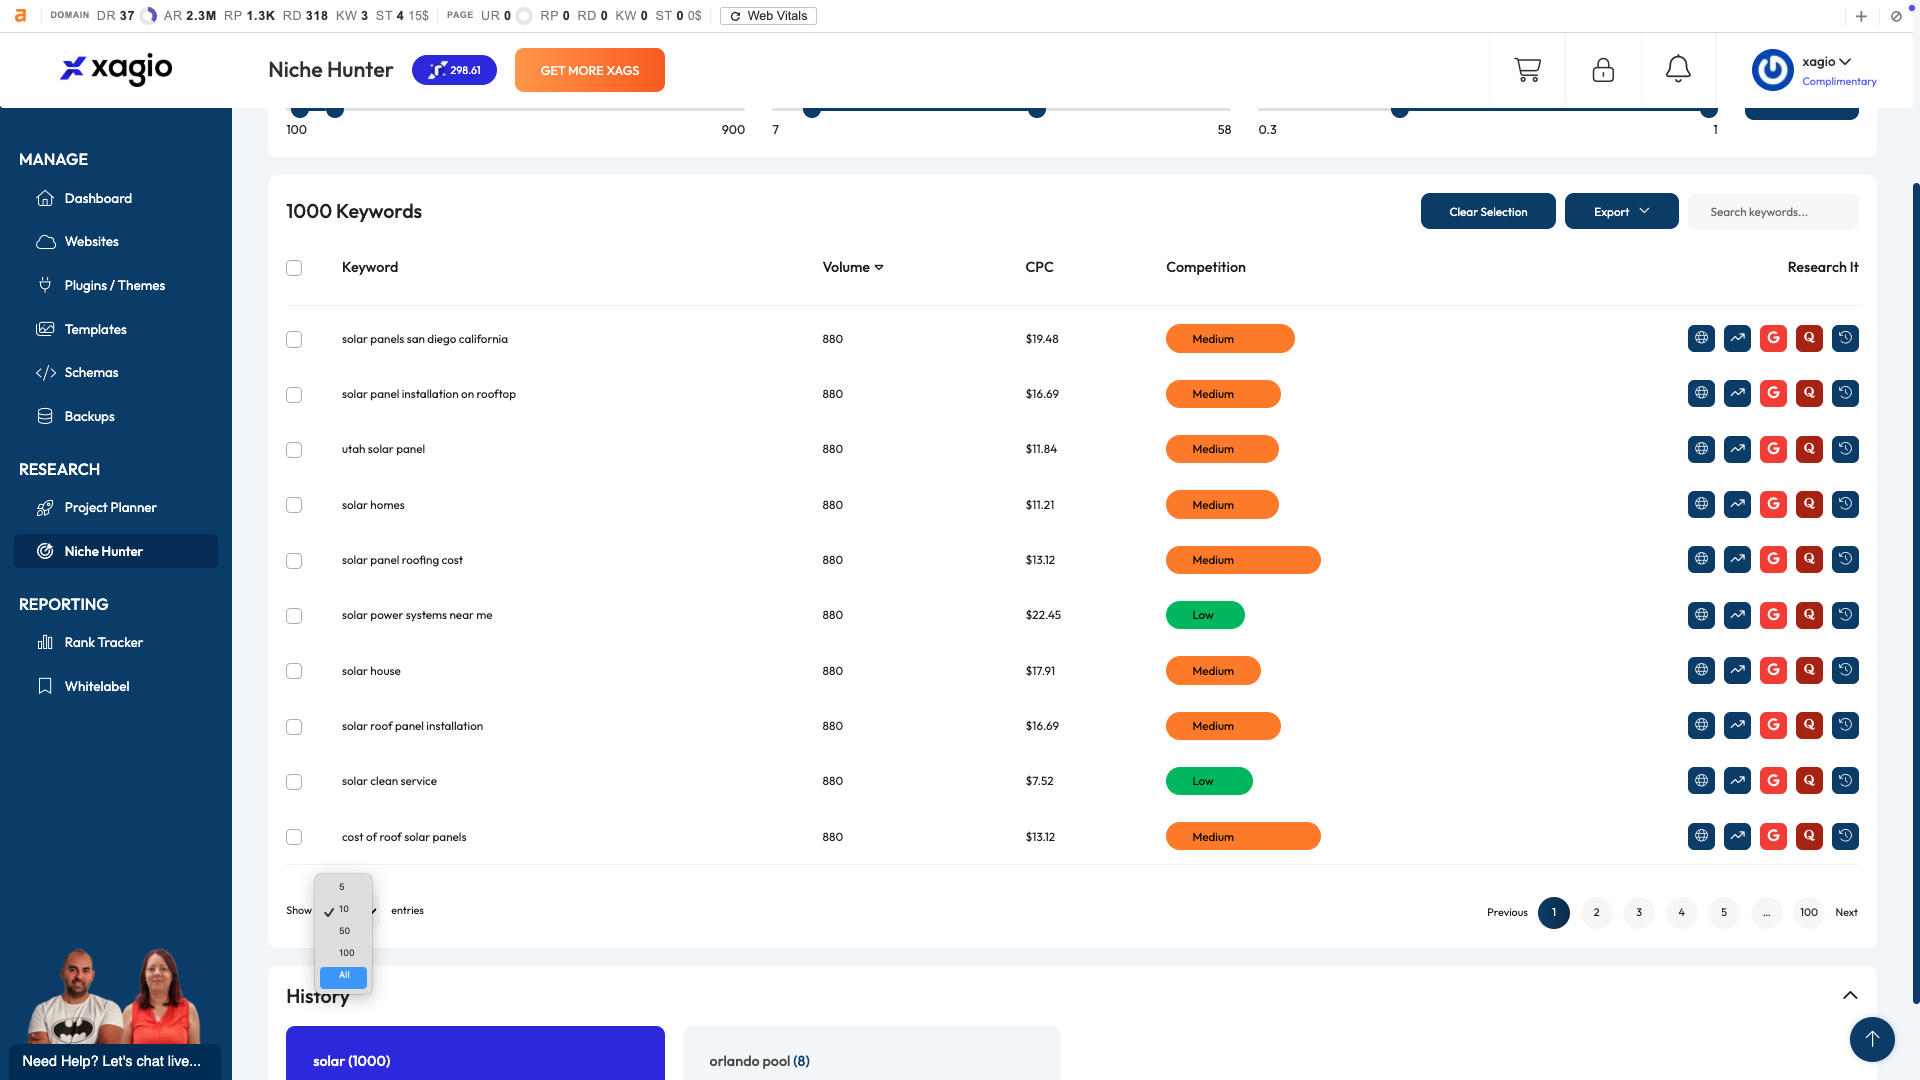Open trends icon for solar power systems near me
1920x1080 pixels.
[1737, 615]
